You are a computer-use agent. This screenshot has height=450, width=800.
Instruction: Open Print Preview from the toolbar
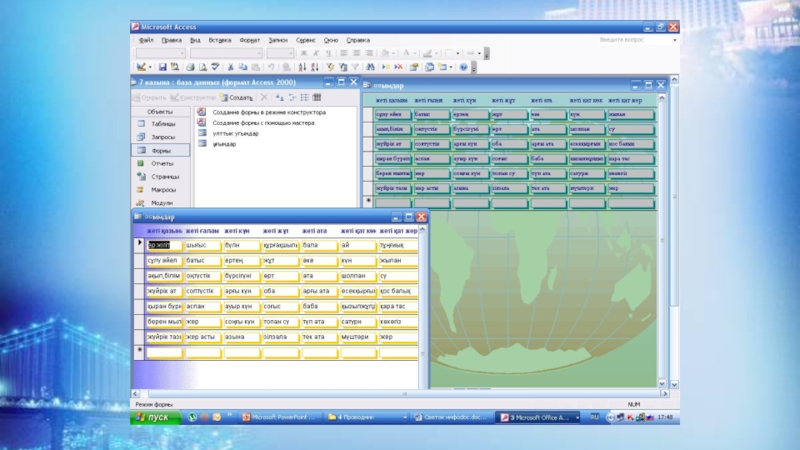pos(203,67)
